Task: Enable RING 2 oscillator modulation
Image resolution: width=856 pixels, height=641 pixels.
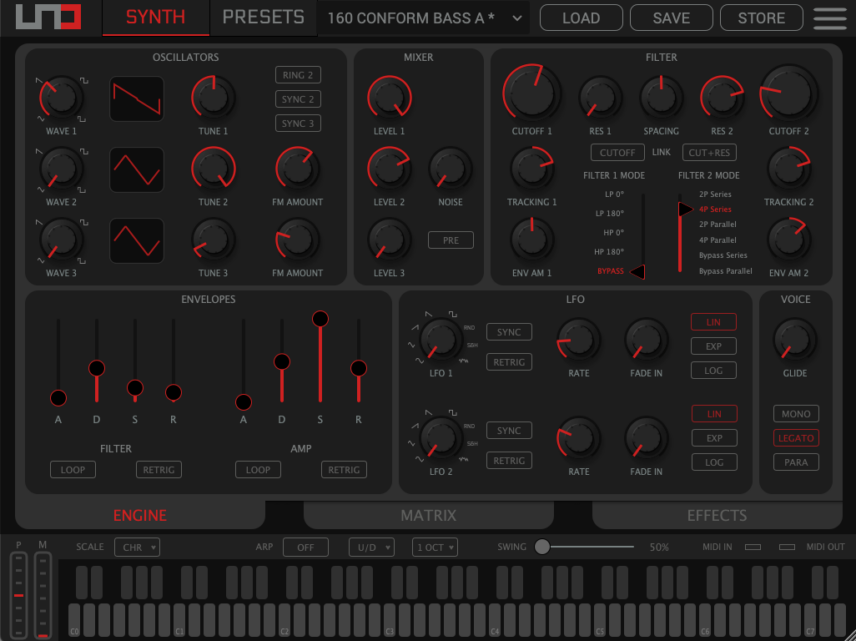Action: pos(297,75)
